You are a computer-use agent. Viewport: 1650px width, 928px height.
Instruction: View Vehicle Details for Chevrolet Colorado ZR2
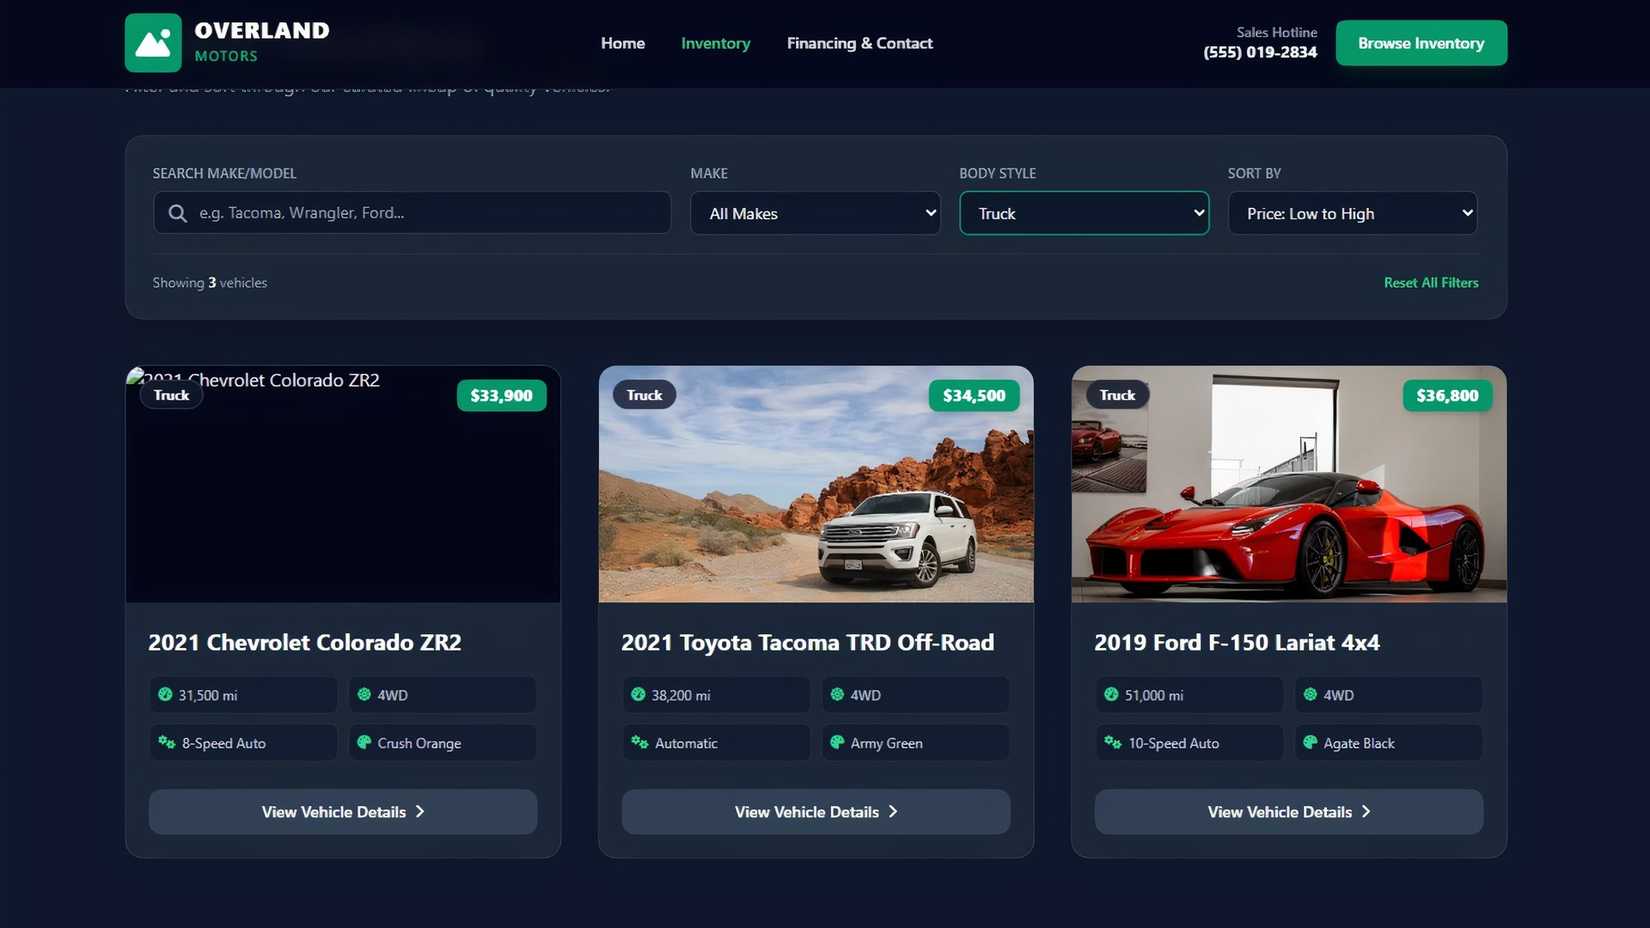tap(343, 812)
